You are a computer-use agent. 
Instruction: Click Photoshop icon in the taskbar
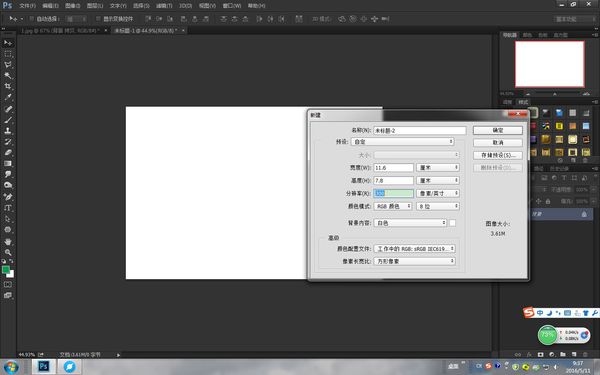click(x=43, y=367)
